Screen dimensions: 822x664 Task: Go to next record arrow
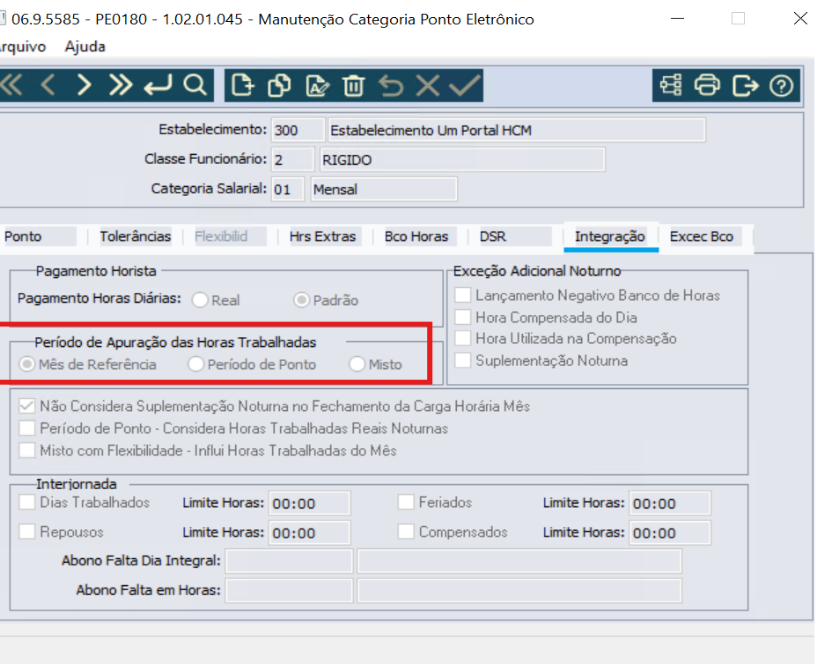84,85
